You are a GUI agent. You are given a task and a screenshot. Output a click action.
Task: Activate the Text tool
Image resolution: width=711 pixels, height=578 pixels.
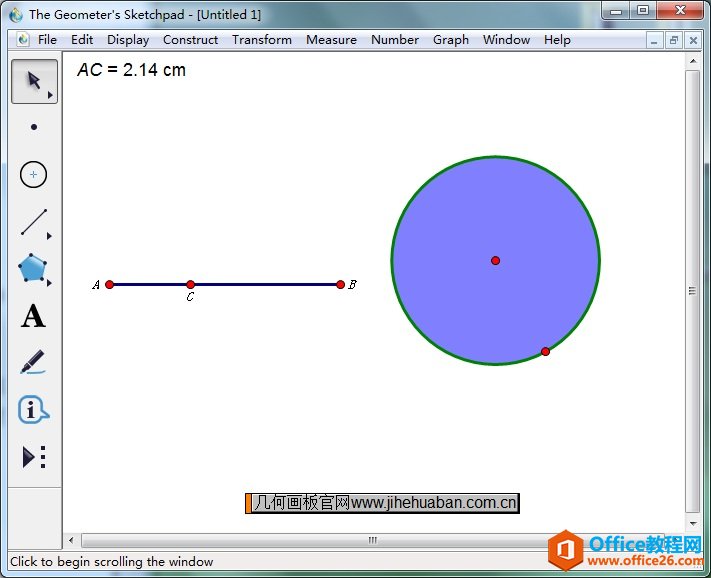[x=33, y=316]
